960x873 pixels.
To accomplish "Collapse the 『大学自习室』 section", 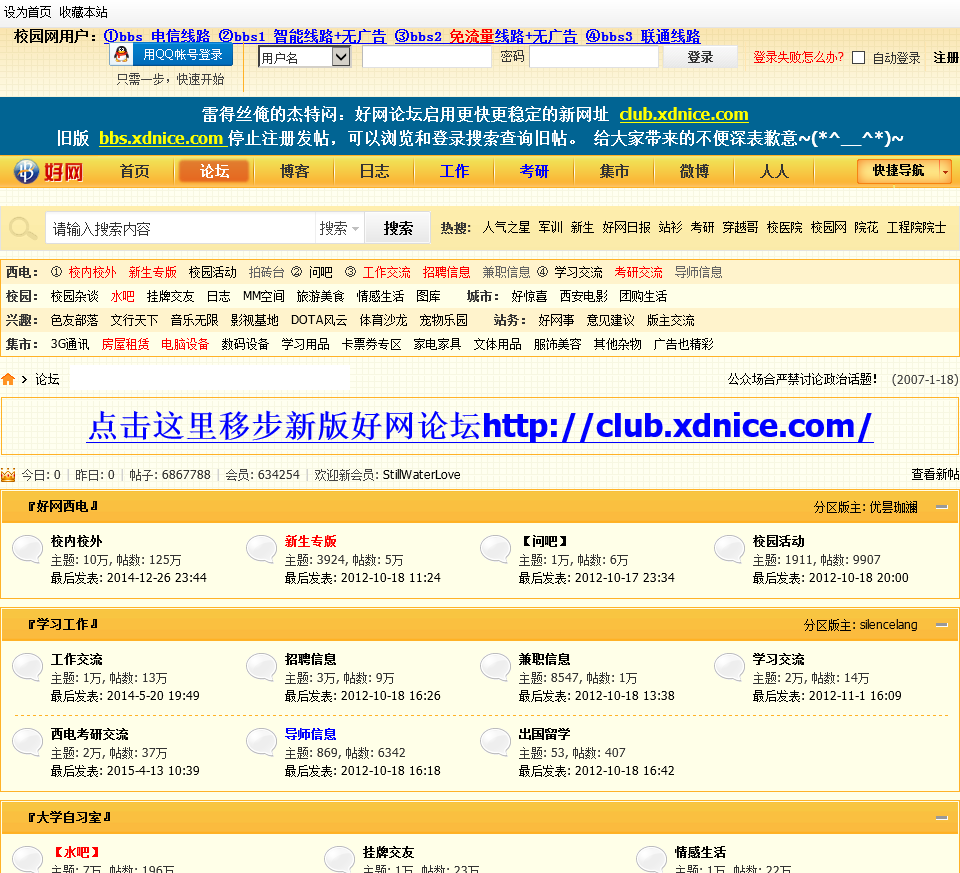I will [942, 818].
